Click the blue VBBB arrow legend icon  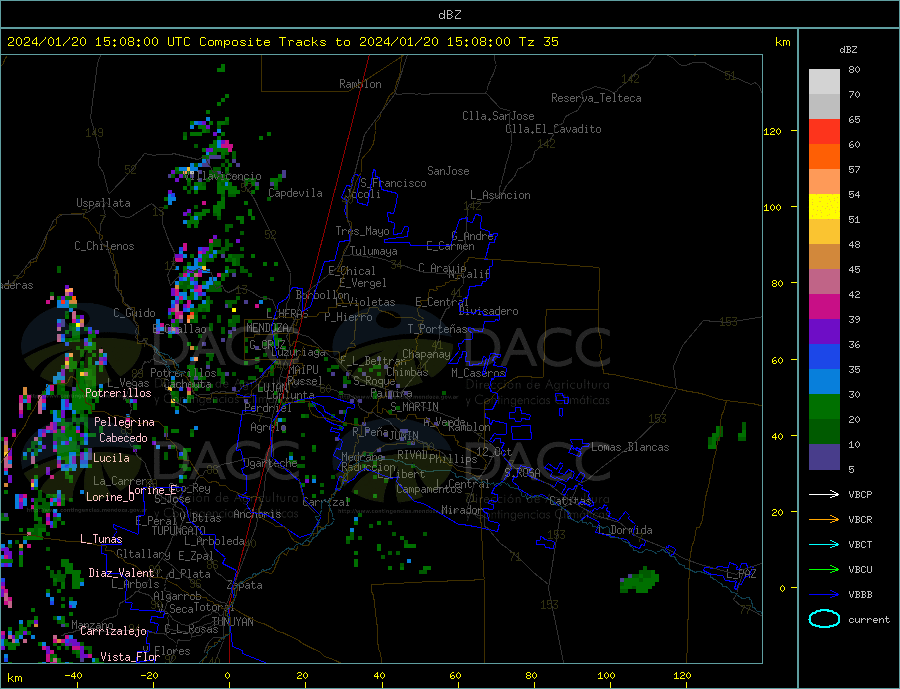click(824, 595)
